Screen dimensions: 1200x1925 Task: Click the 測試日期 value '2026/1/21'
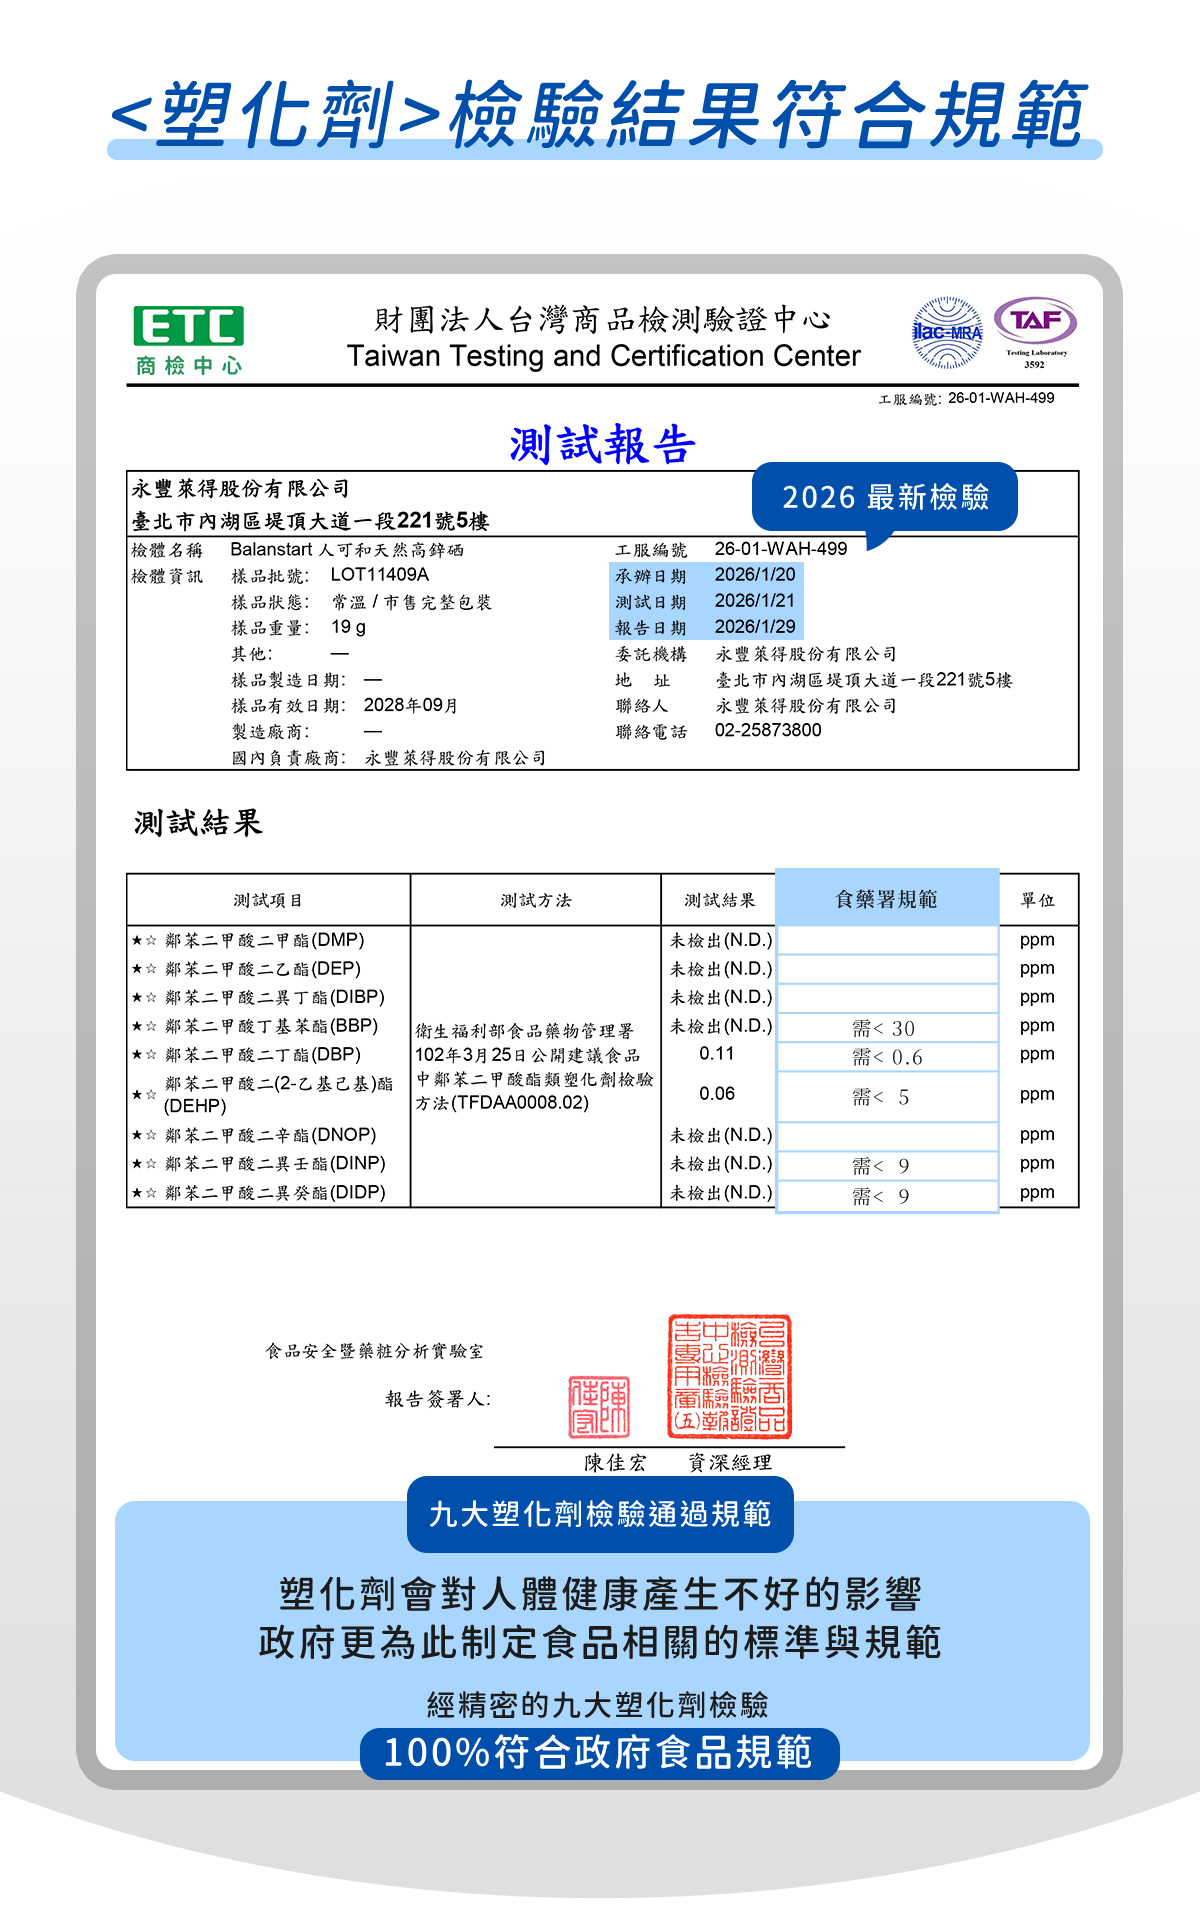(x=755, y=601)
